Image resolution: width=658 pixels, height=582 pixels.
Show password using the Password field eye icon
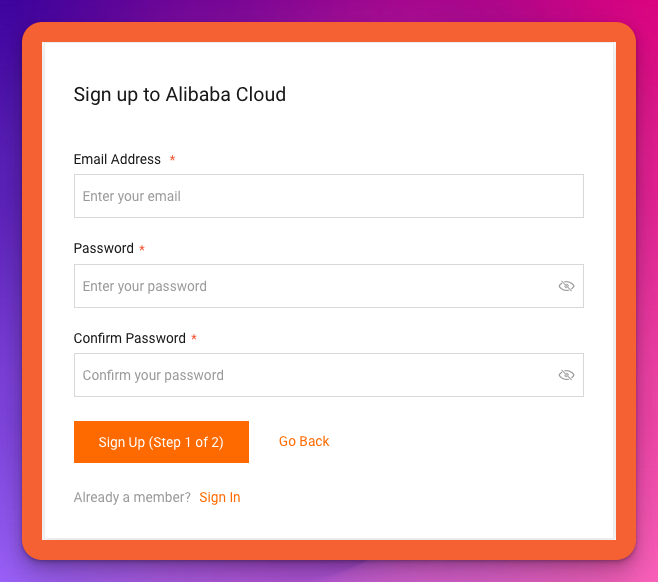pos(566,286)
